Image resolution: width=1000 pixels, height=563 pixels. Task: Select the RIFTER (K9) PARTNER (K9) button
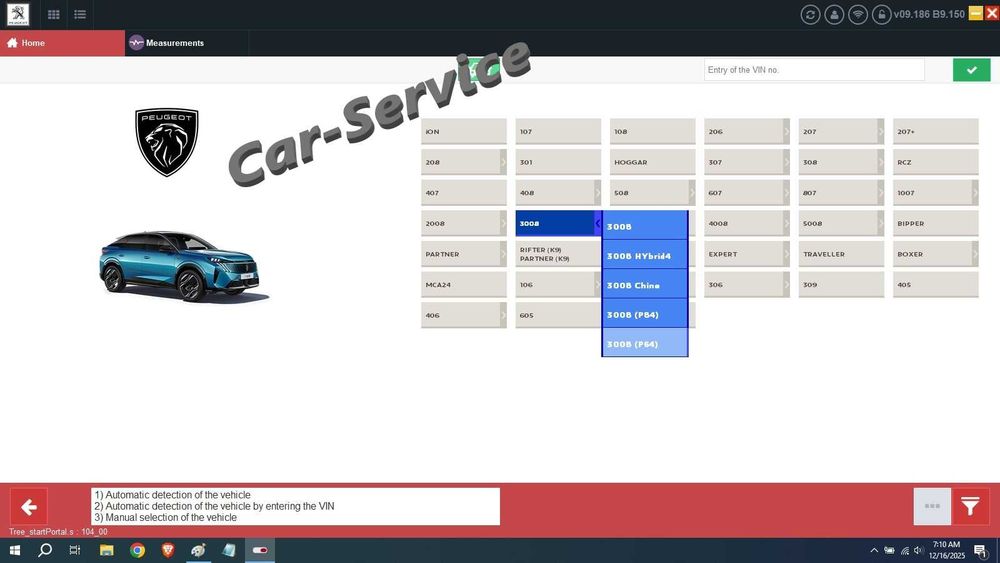click(x=558, y=254)
